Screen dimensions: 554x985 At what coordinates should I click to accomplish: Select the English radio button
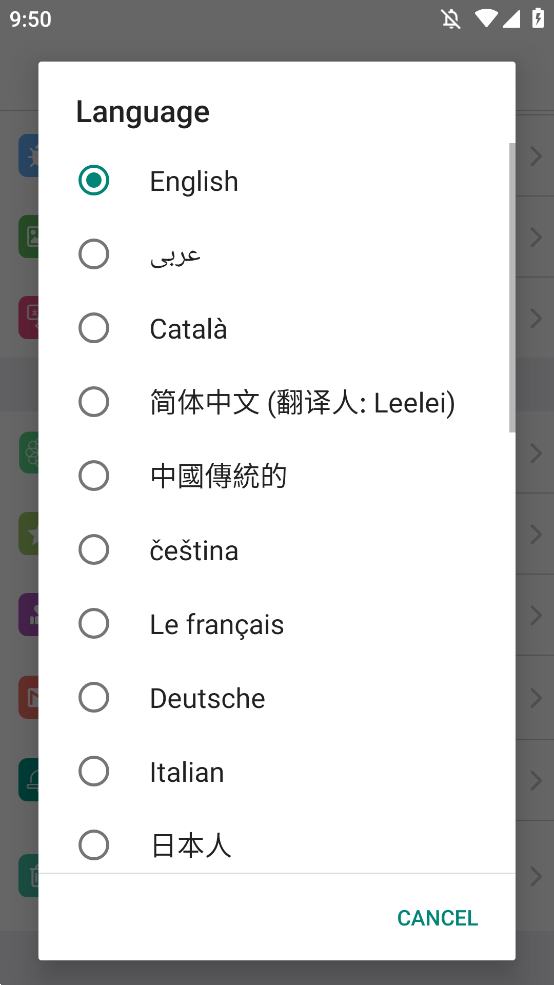[94, 181]
